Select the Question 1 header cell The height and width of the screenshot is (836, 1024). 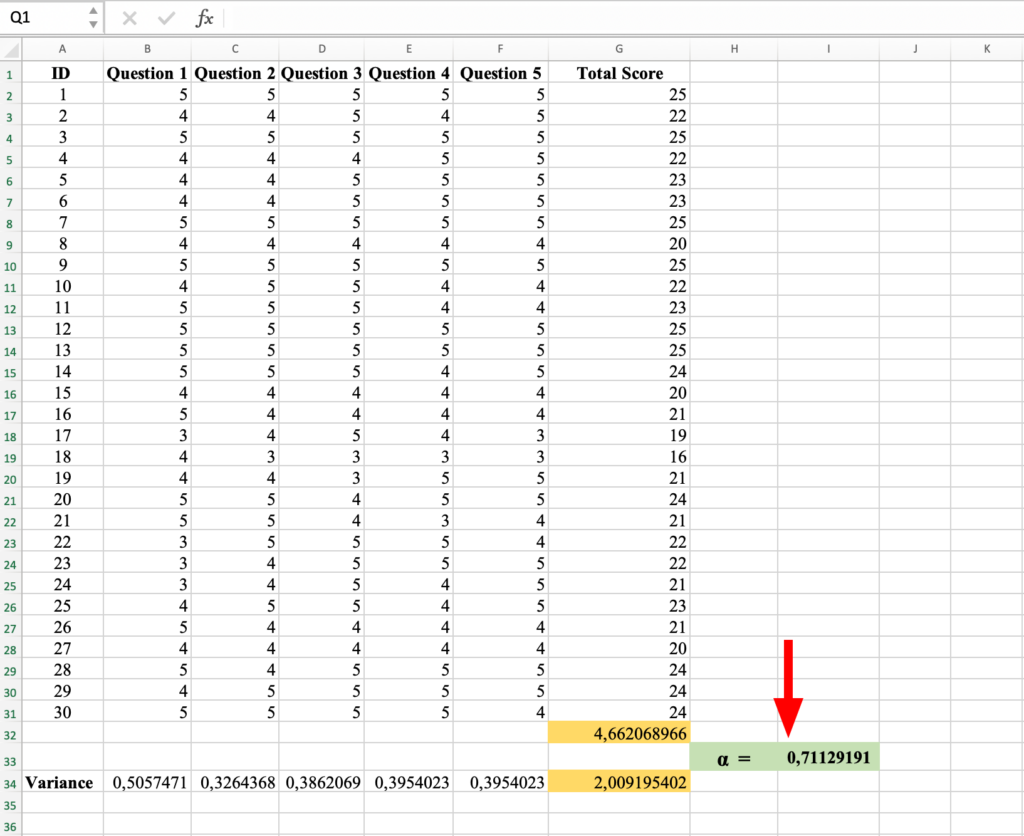tap(147, 72)
